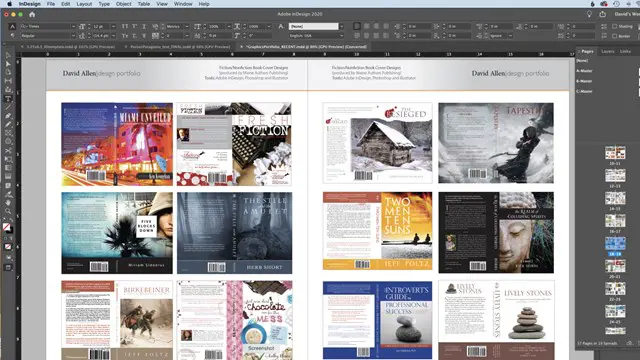This screenshot has height=360, width=640.
Task: Open the Ignore dropdown in control panel
Action: [x=510, y=36]
